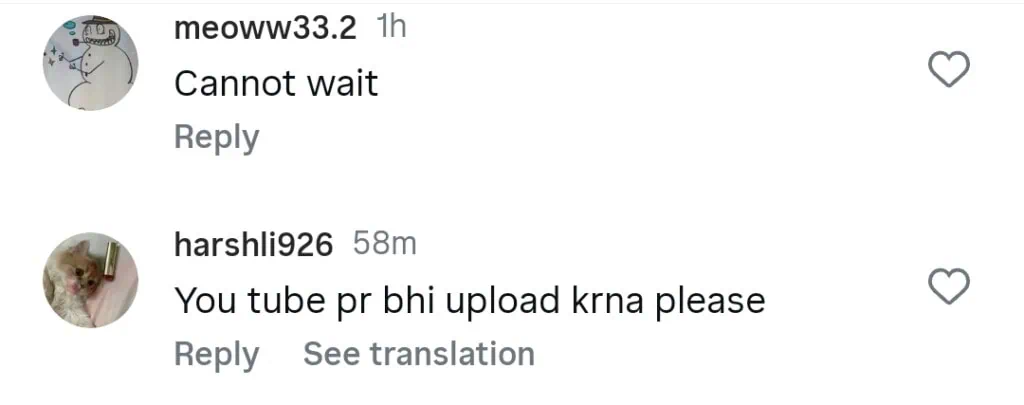1024x405 pixels.
Task: Visit the harshli926 username profile
Action: pyautogui.click(x=253, y=245)
